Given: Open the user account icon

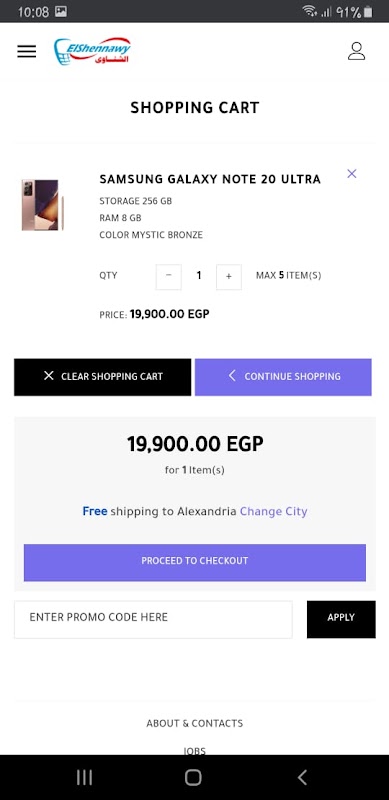Looking at the screenshot, I should click(356, 51).
